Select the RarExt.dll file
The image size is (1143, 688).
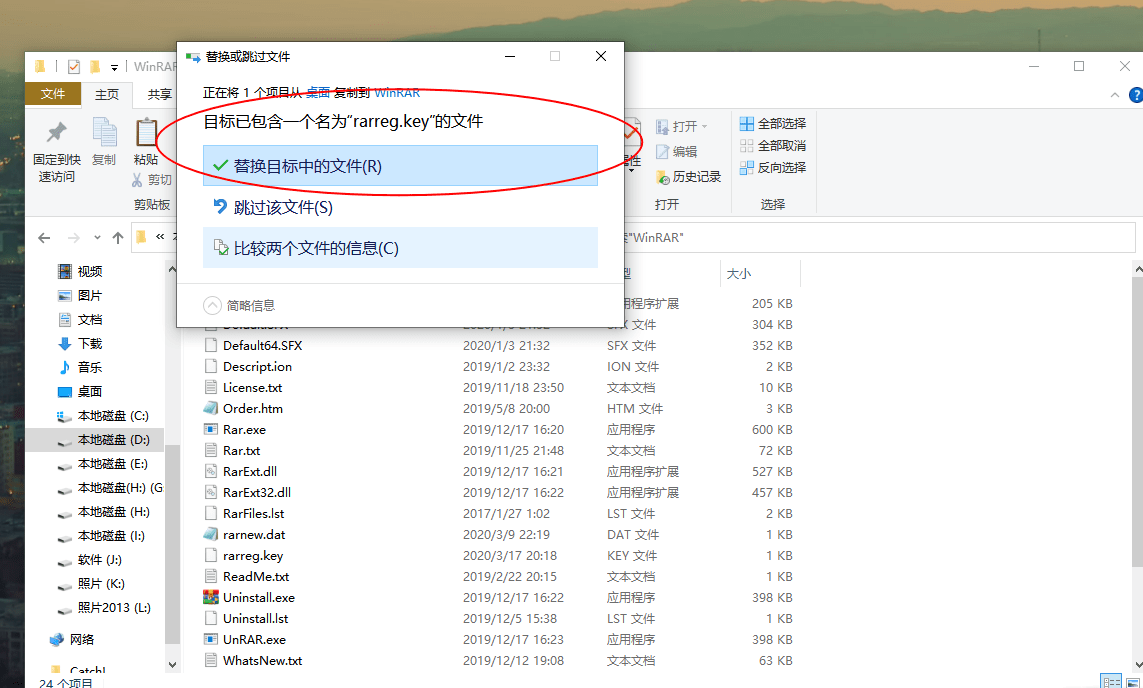[250, 472]
